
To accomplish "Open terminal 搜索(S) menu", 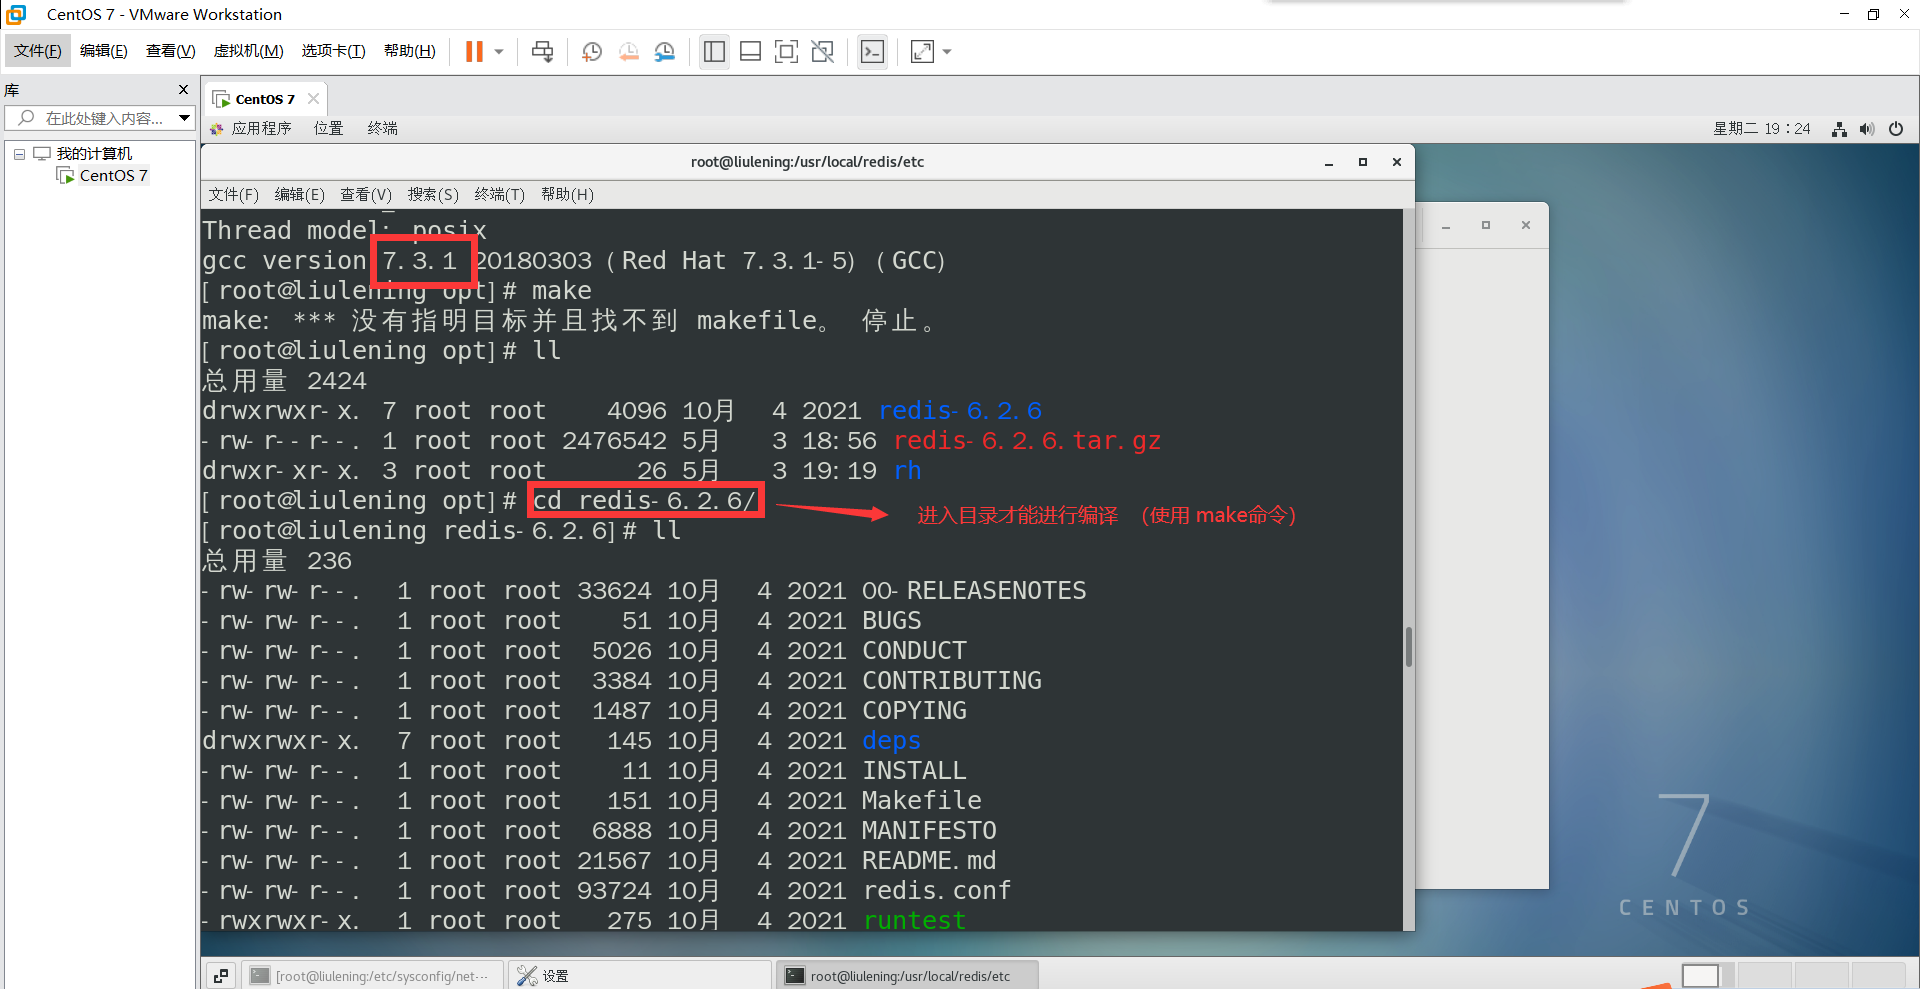I will (x=433, y=194).
